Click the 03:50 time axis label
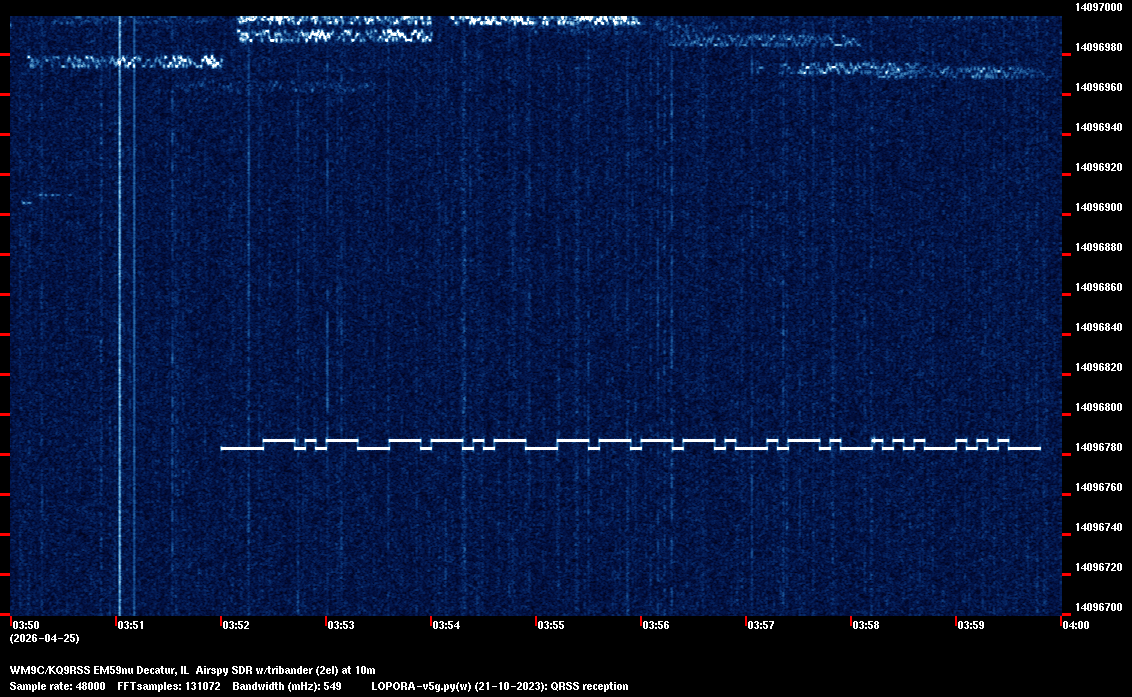This screenshot has height=697, width=1132. [25, 625]
